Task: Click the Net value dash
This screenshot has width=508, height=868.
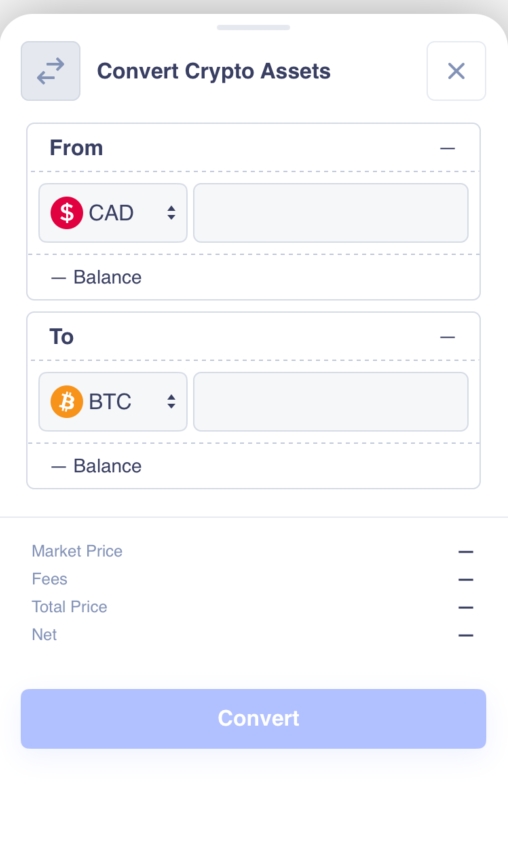Action: pyautogui.click(x=466, y=635)
